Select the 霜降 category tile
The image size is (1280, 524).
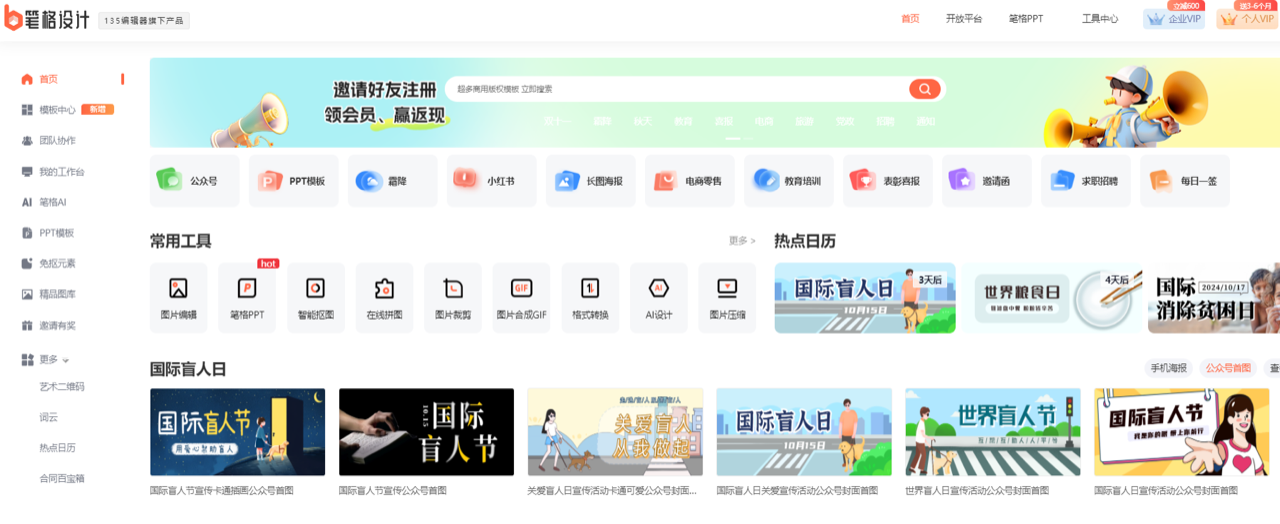click(x=392, y=181)
